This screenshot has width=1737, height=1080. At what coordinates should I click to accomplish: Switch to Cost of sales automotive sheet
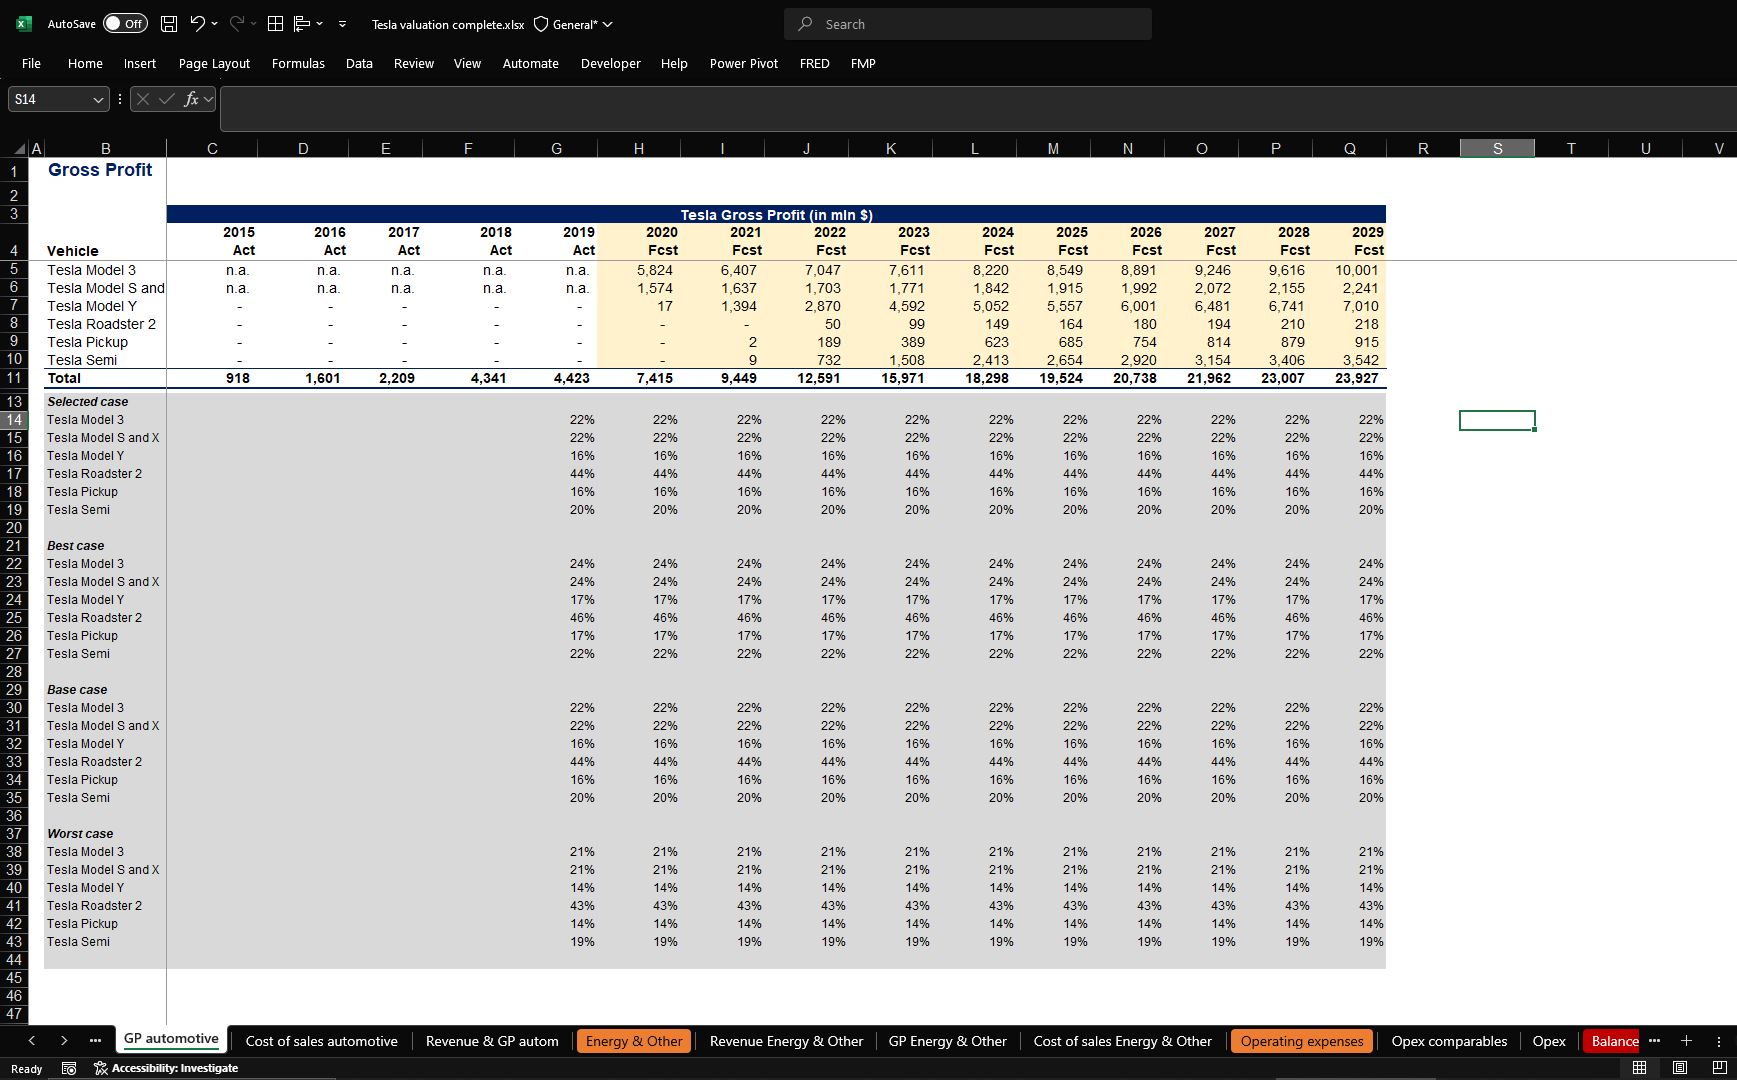321,1041
